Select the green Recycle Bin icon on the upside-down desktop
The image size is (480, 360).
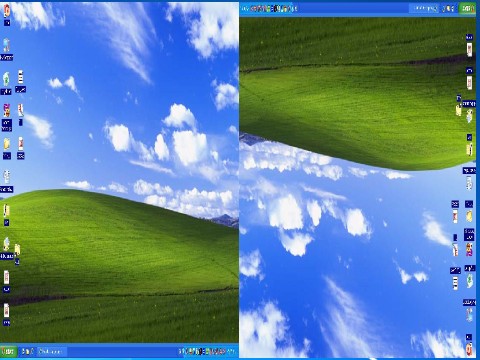[x=470, y=281]
